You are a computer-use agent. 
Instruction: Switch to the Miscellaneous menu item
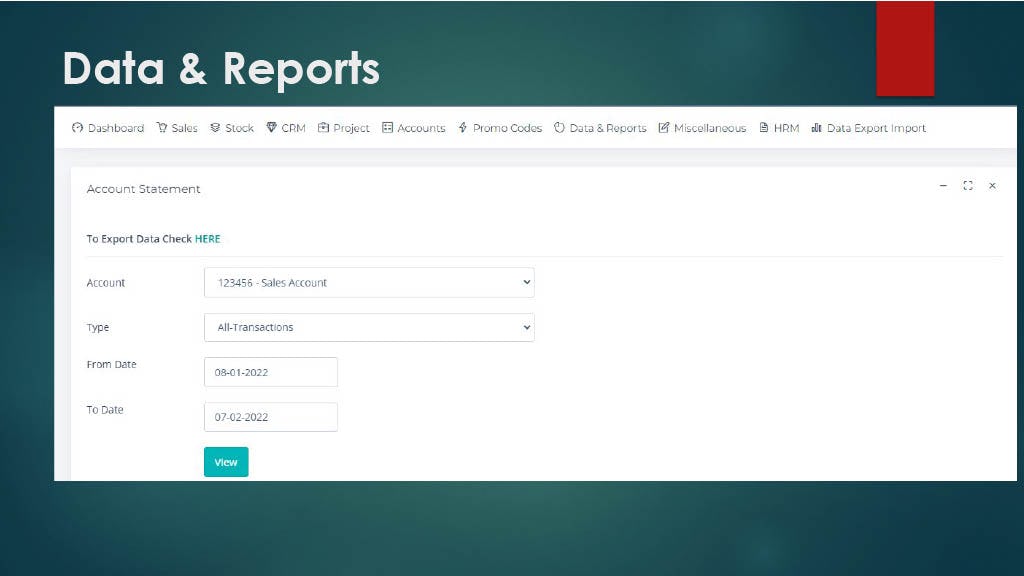tap(703, 128)
